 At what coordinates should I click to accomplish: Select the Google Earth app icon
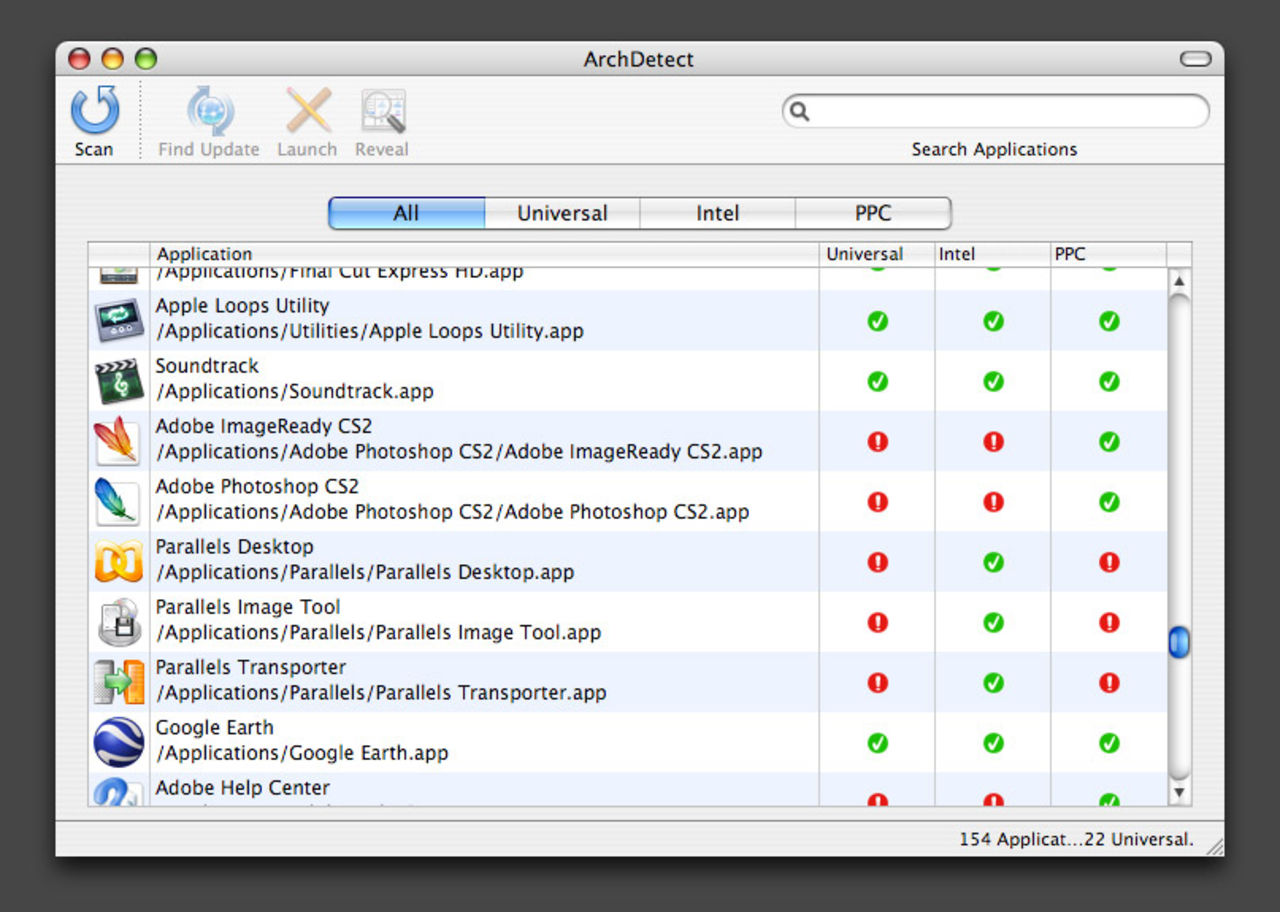point(118,742)
